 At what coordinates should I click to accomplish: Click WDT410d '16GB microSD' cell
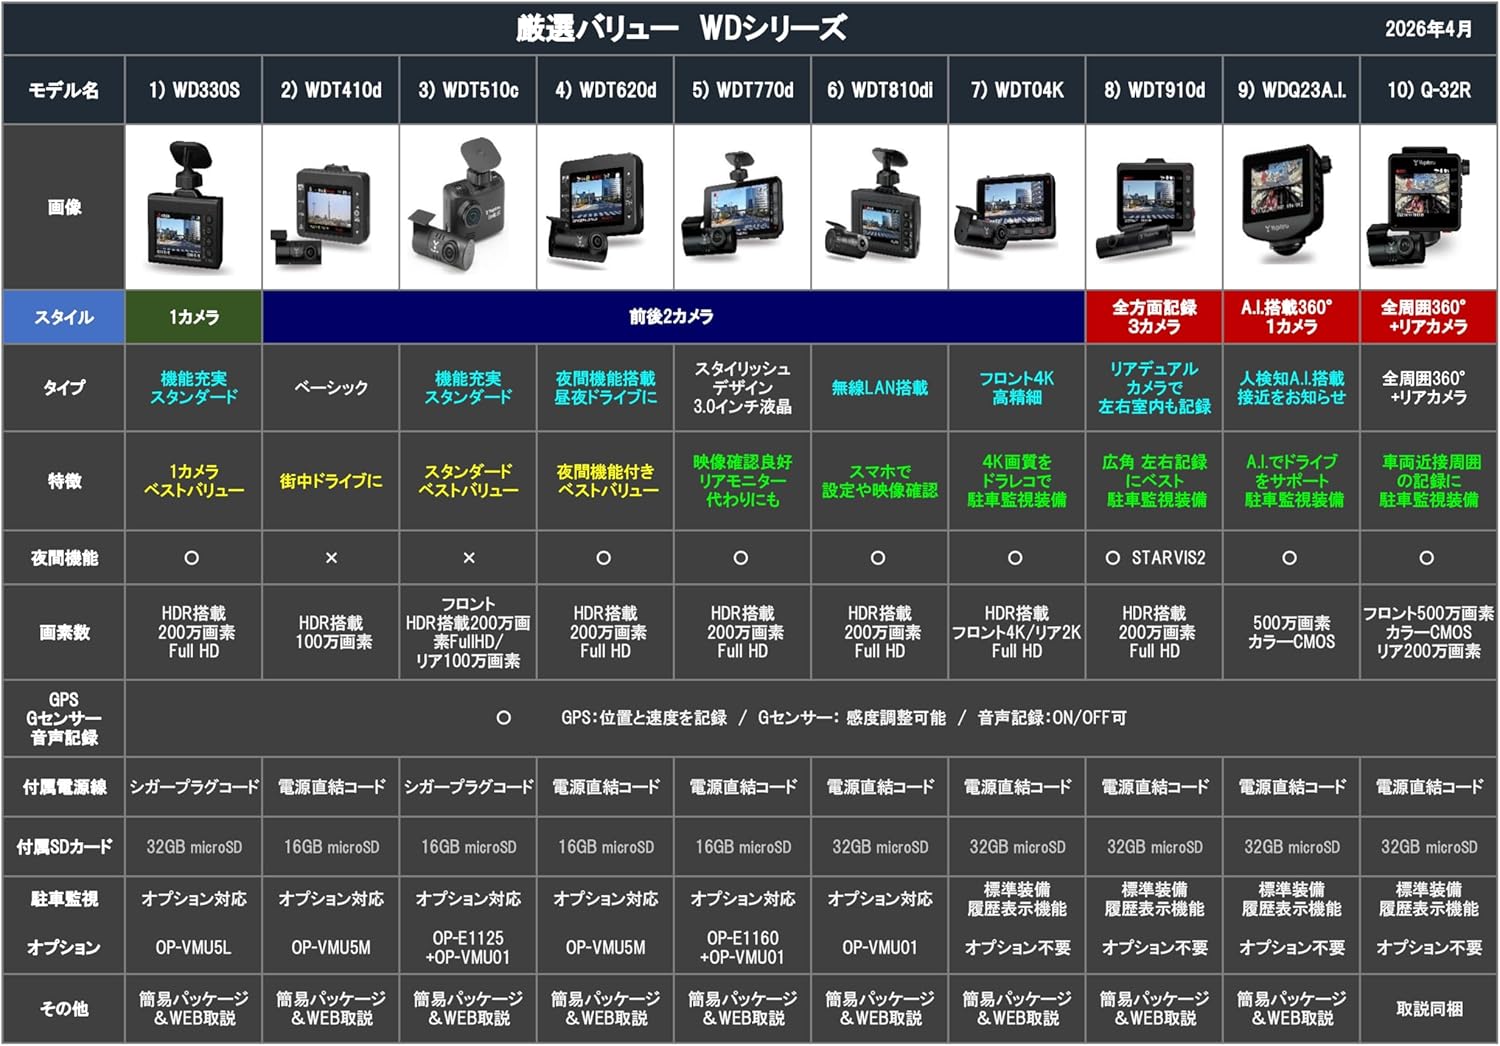[x=331, y=847]
